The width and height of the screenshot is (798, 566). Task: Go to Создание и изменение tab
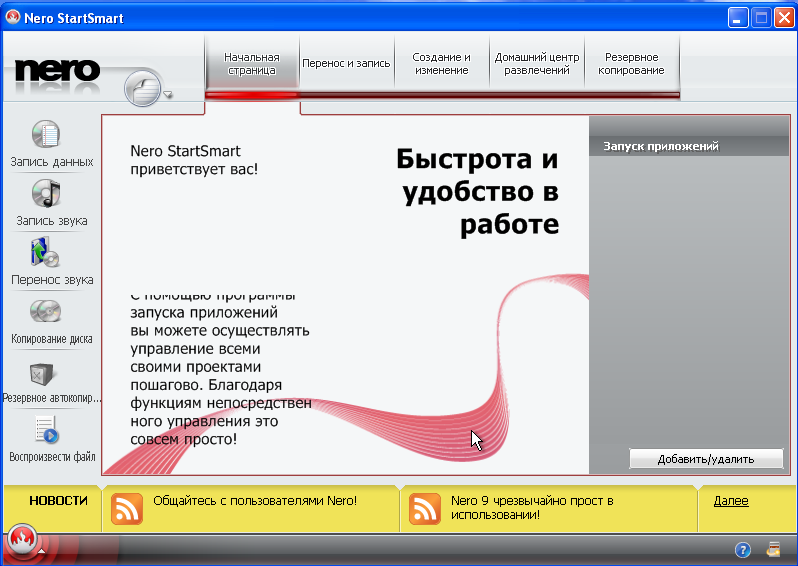[441, 64]
